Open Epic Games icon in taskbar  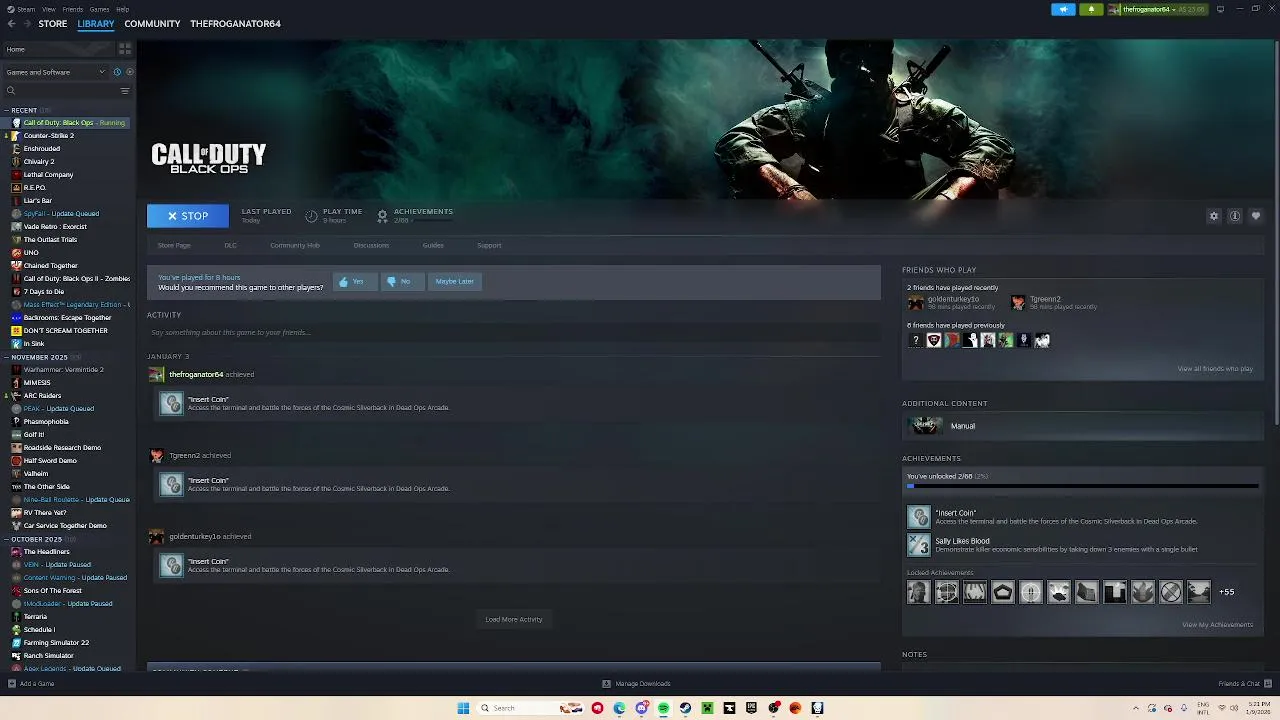[x=751, y=708]
